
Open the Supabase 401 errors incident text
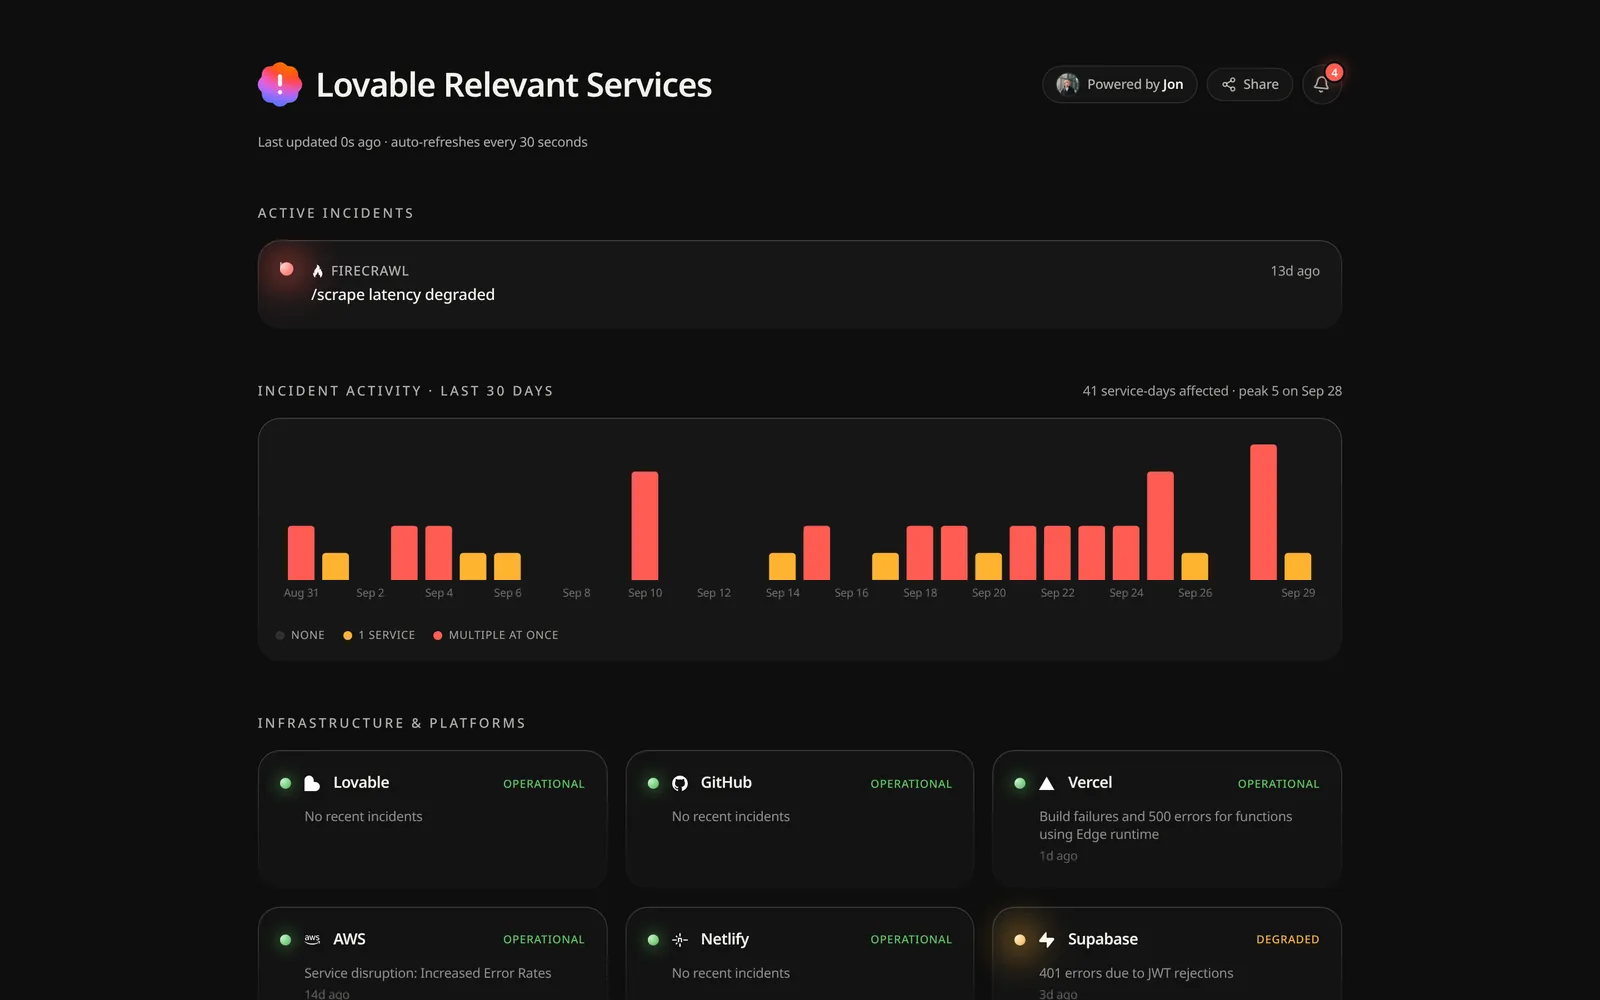[x=1136, y=973]
